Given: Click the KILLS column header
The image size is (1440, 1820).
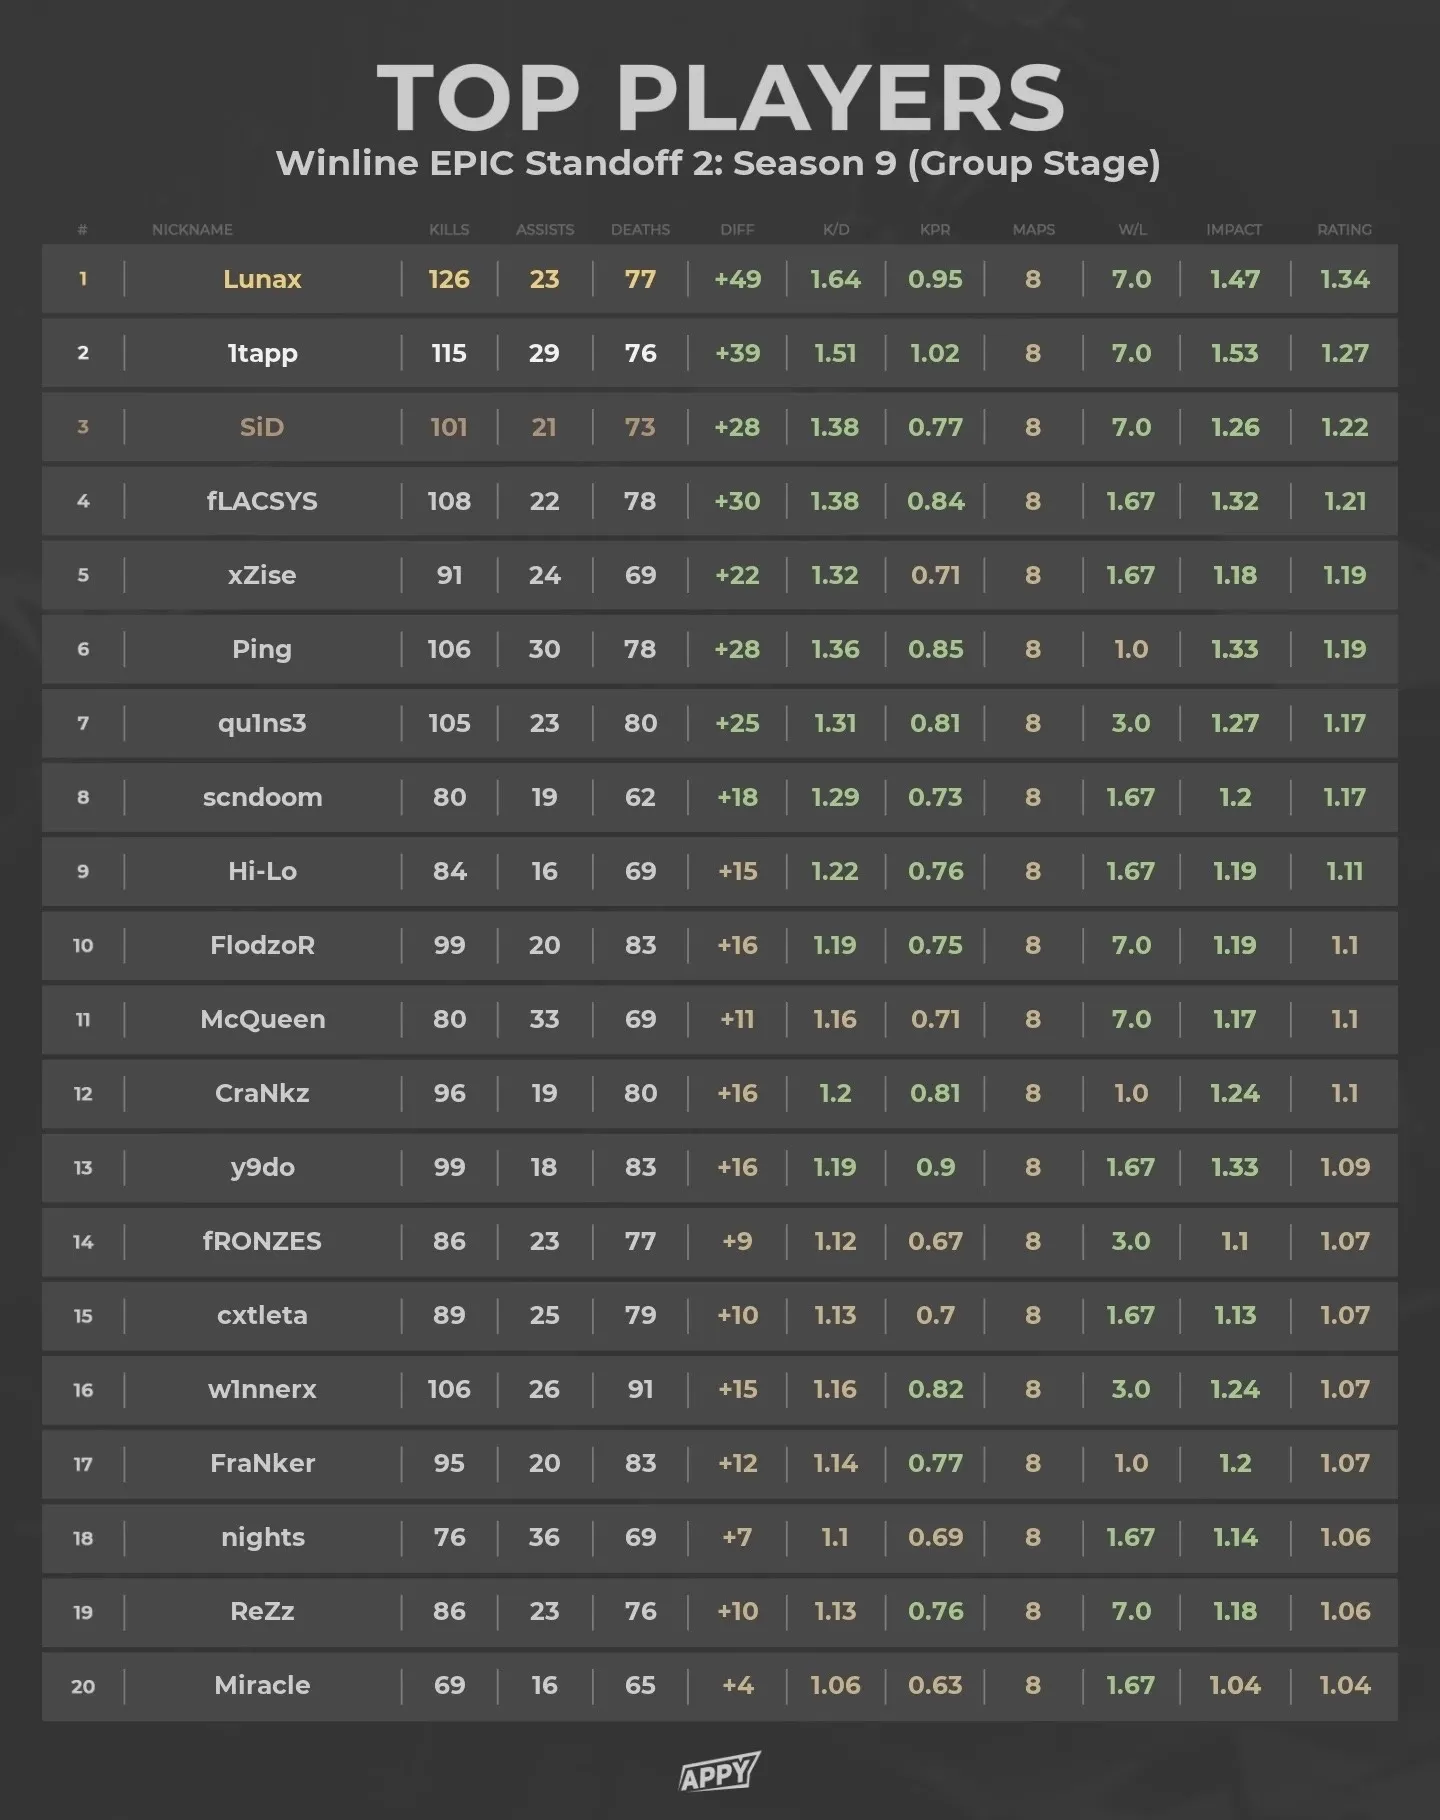Looking at the screenshot, I should pyautogui.click(x=449, y=230).
